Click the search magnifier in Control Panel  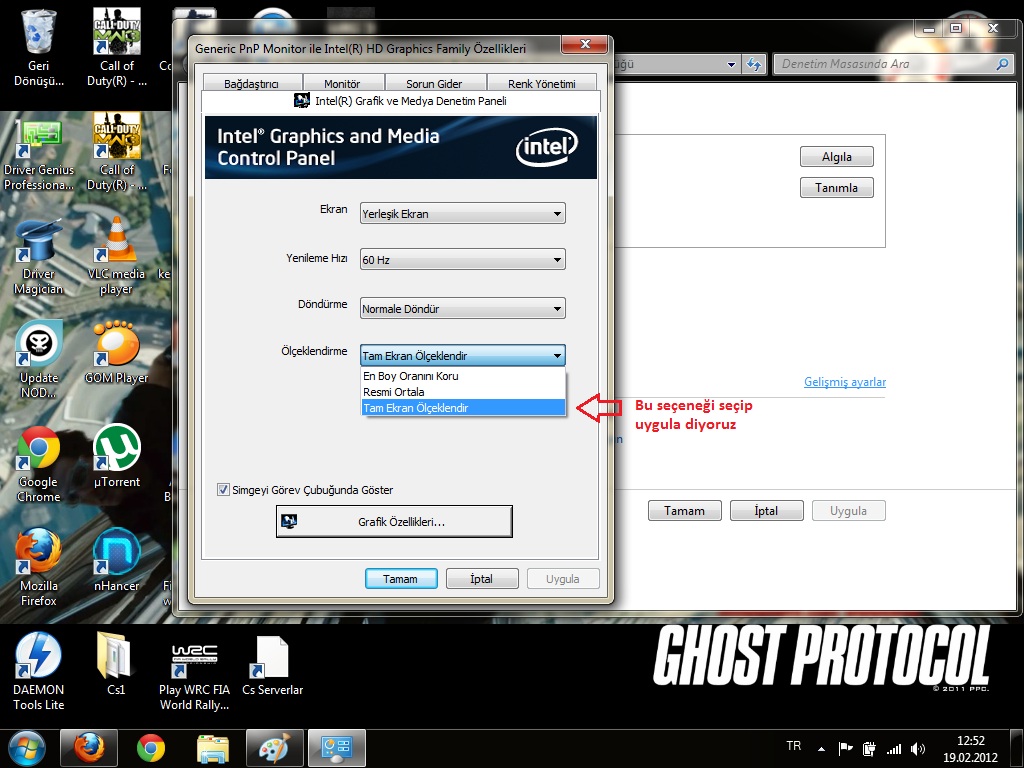(x=1002, y=64)
